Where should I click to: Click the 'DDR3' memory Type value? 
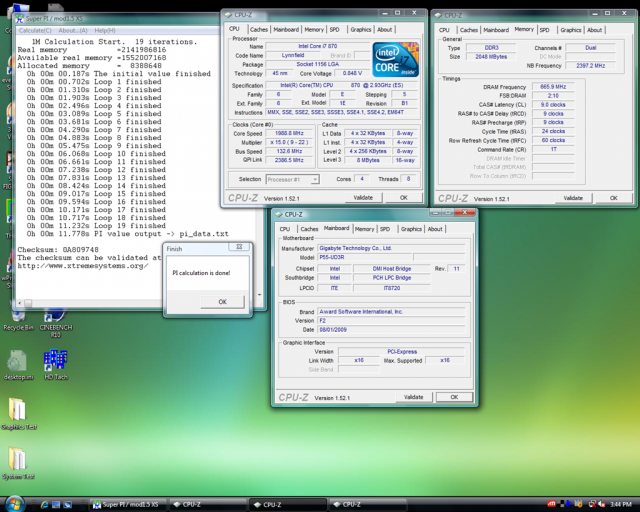[491, 48]
